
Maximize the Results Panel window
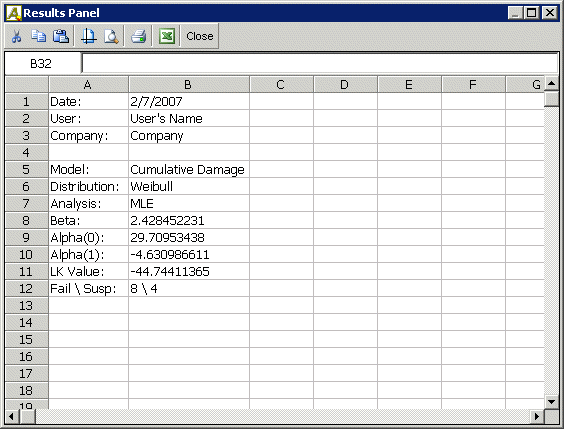(532, 13)
